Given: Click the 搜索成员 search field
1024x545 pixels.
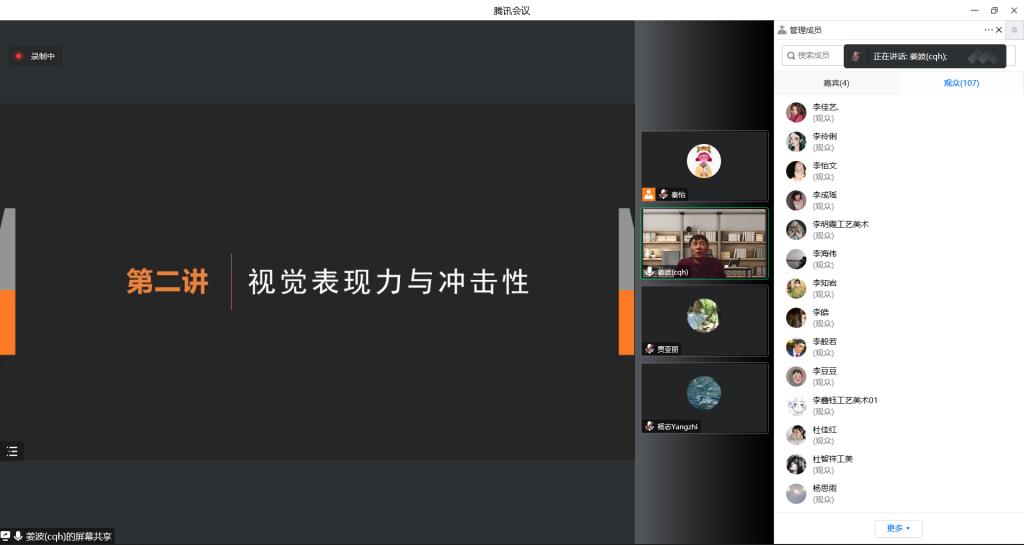Looking at the screenshot, I should click(x=810, y=55).
